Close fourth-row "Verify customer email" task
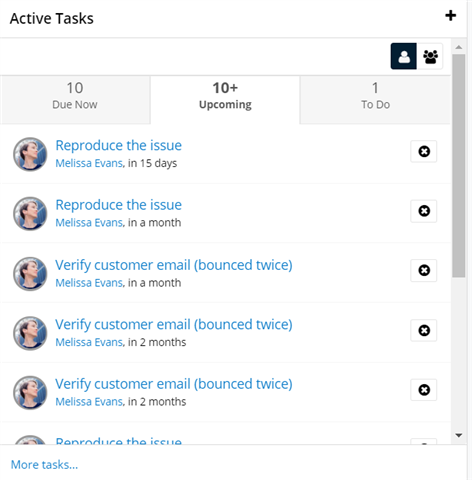472x480 pixels. [424, 330]
